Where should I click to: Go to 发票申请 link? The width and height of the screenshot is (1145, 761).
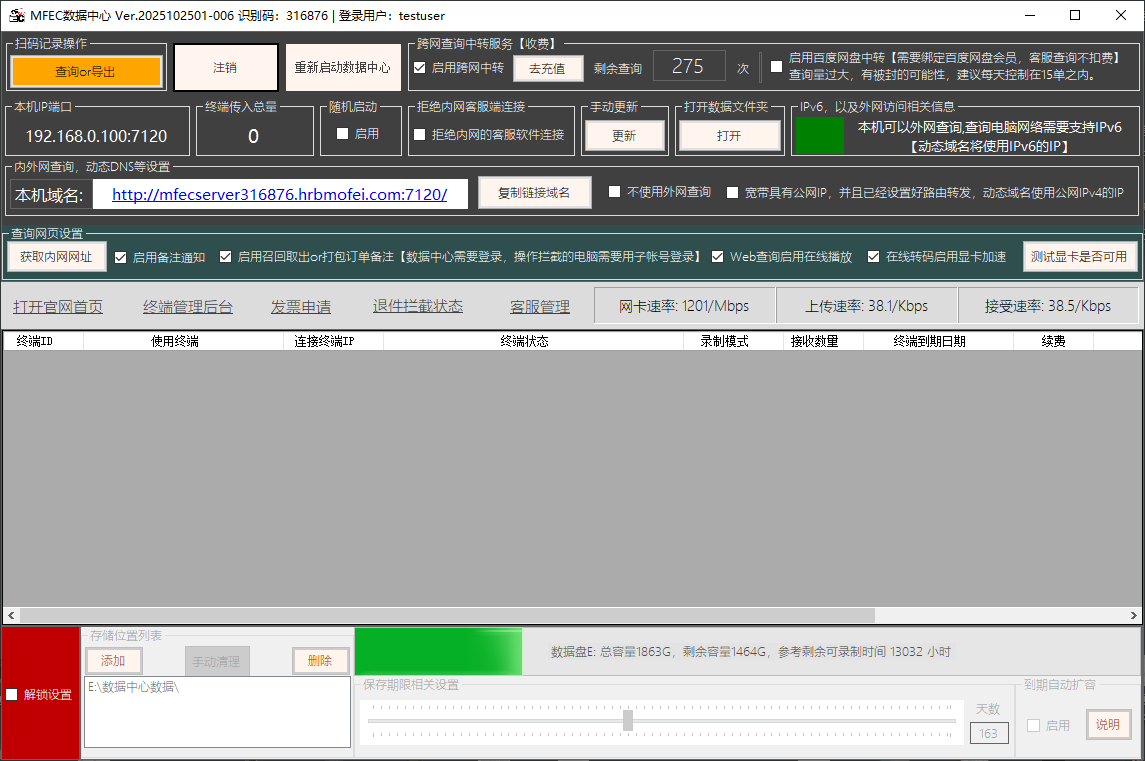click(x=301, y=307)
